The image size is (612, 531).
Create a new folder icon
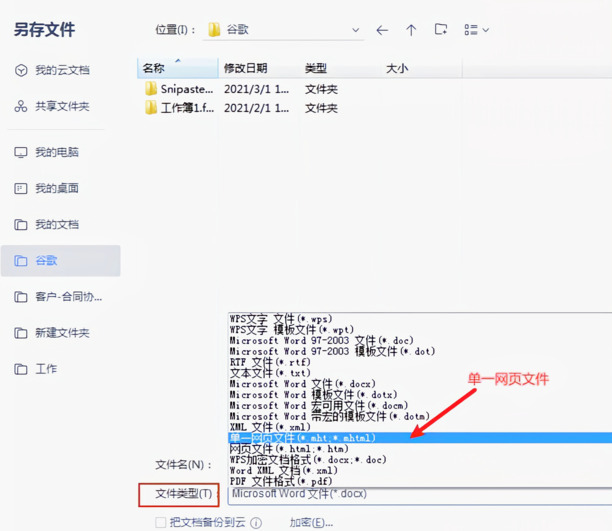click(441, 29)
